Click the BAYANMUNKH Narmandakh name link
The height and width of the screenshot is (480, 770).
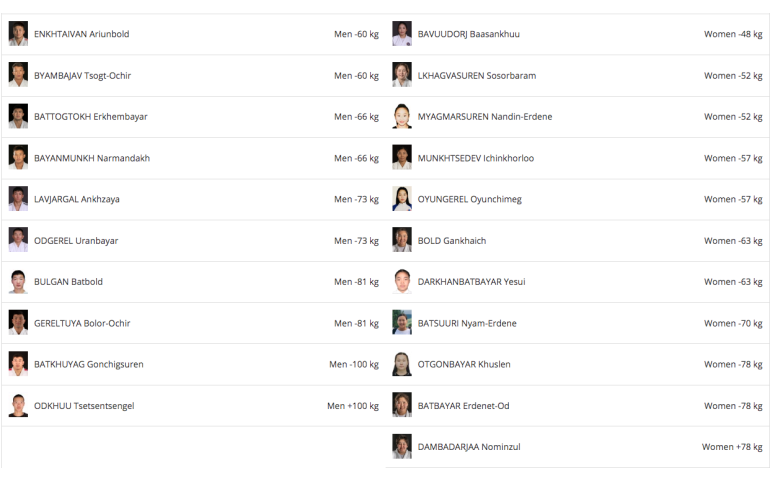92,158
